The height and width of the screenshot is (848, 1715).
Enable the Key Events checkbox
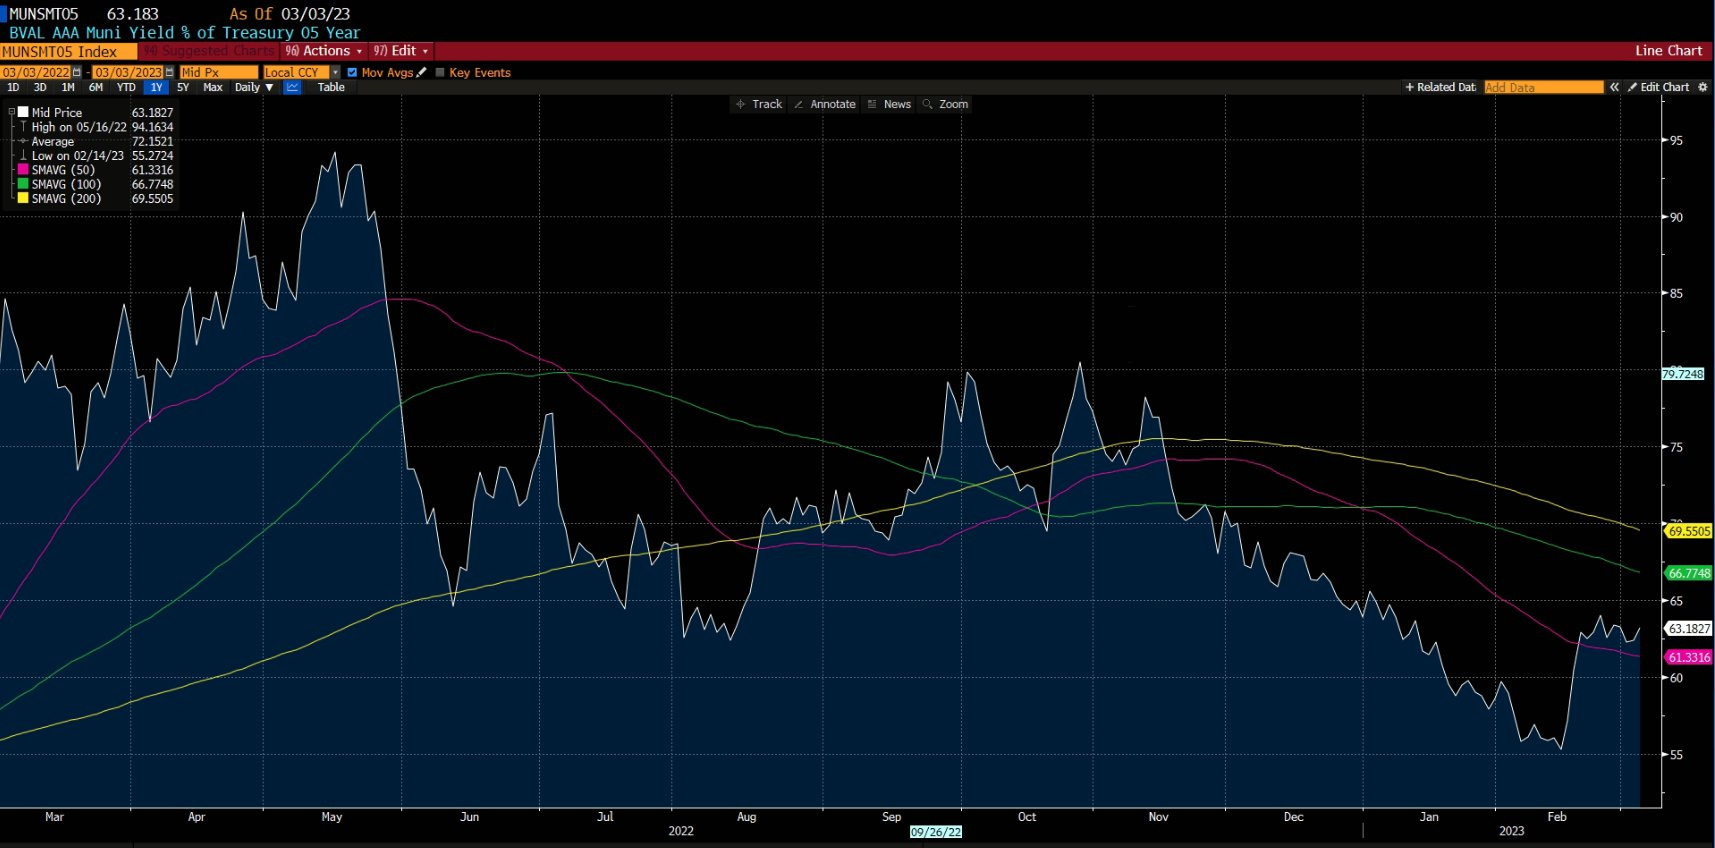coord(440,72)
